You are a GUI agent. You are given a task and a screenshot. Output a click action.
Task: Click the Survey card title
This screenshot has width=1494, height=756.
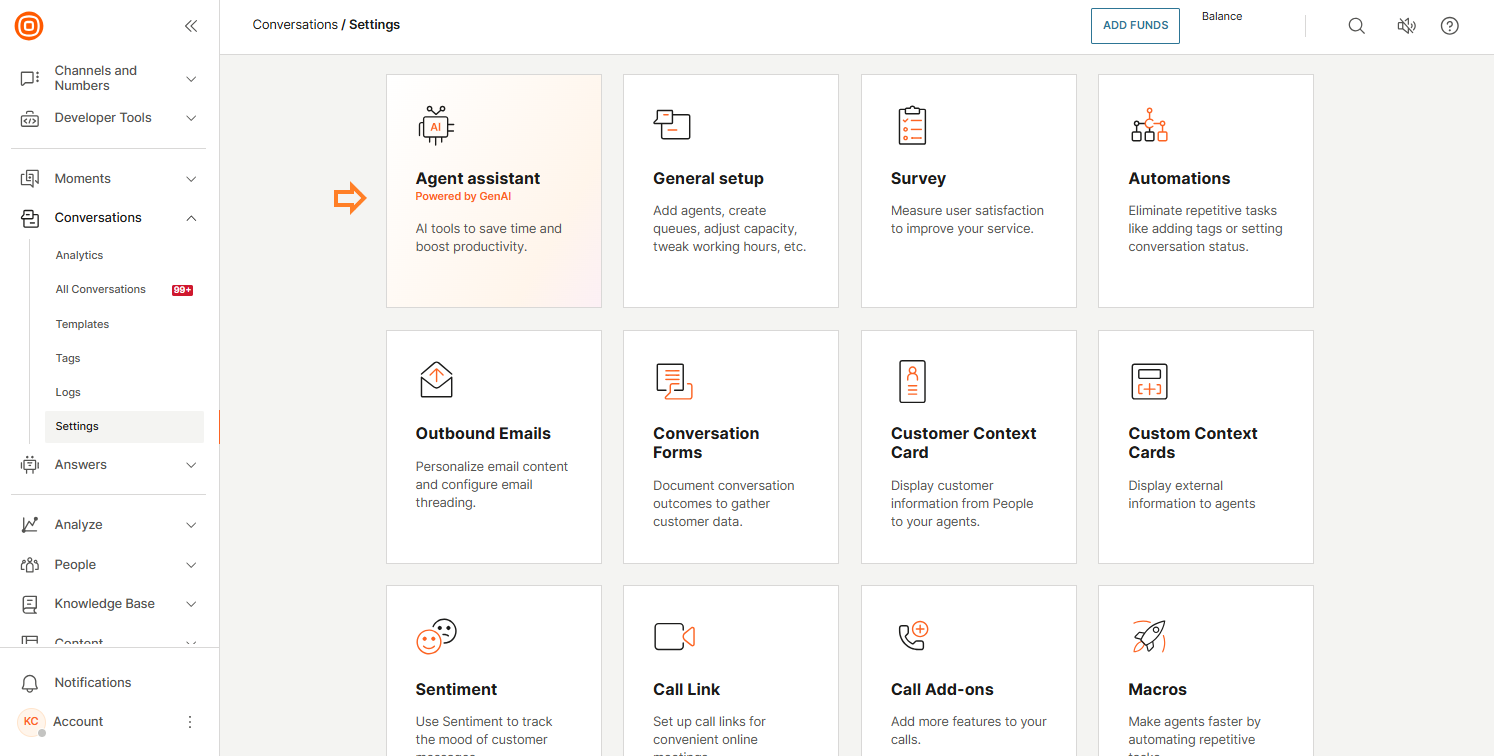[x=918, y=179]
